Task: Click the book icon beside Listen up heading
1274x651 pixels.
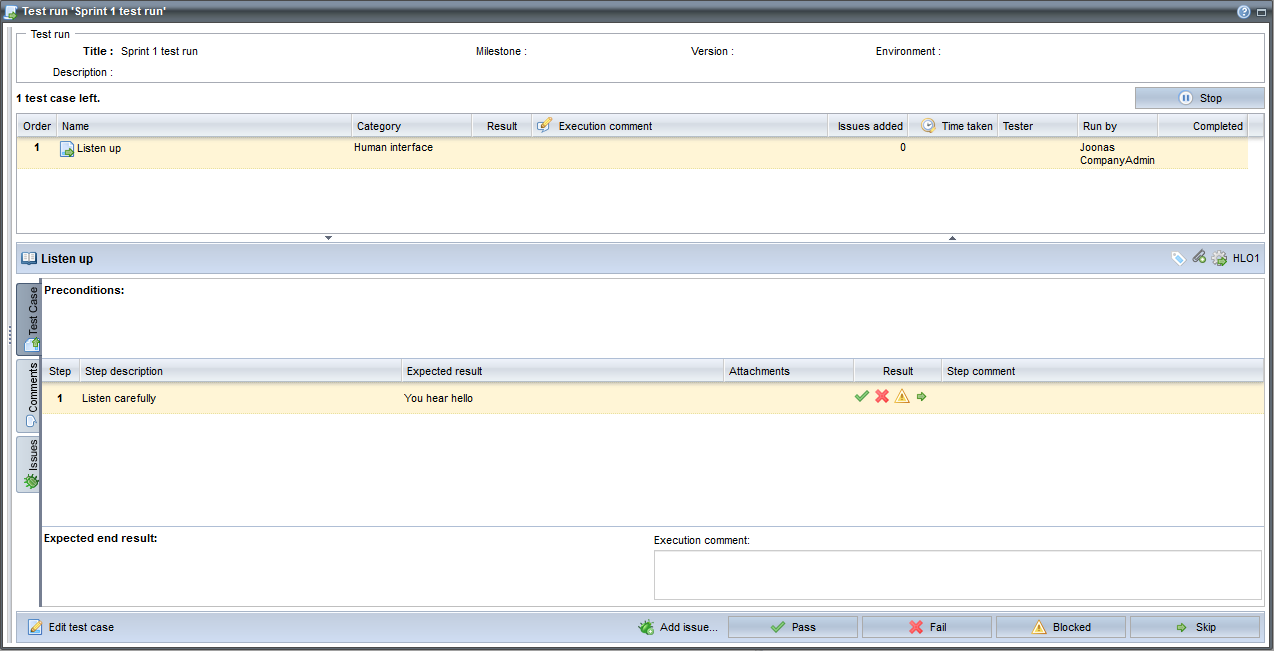Action: tap(29, 258)
